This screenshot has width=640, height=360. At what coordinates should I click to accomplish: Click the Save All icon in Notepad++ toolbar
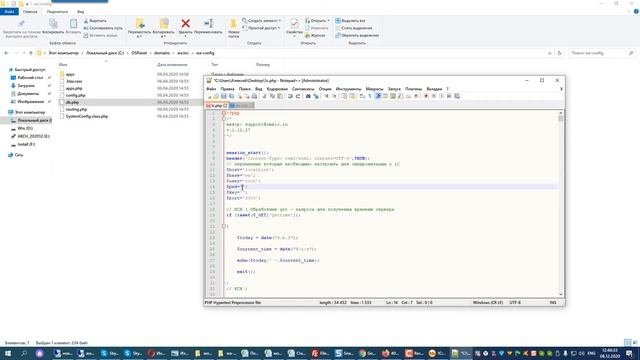(x=231, y=96)
